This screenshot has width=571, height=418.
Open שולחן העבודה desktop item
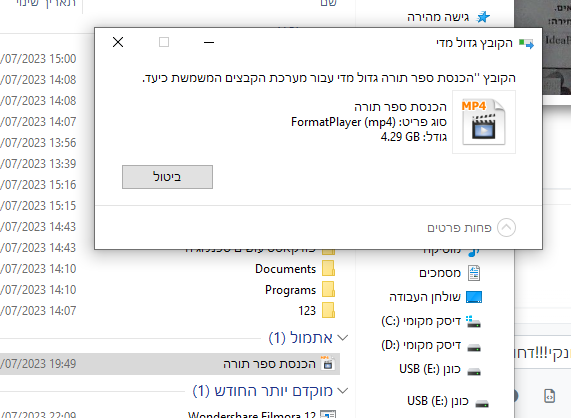436,297
